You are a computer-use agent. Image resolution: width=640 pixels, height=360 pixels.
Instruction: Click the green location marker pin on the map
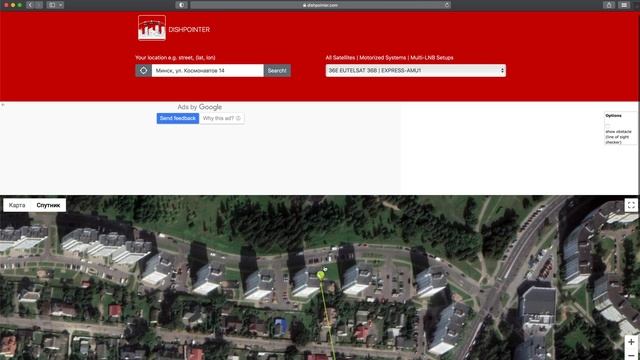(321, 276)
